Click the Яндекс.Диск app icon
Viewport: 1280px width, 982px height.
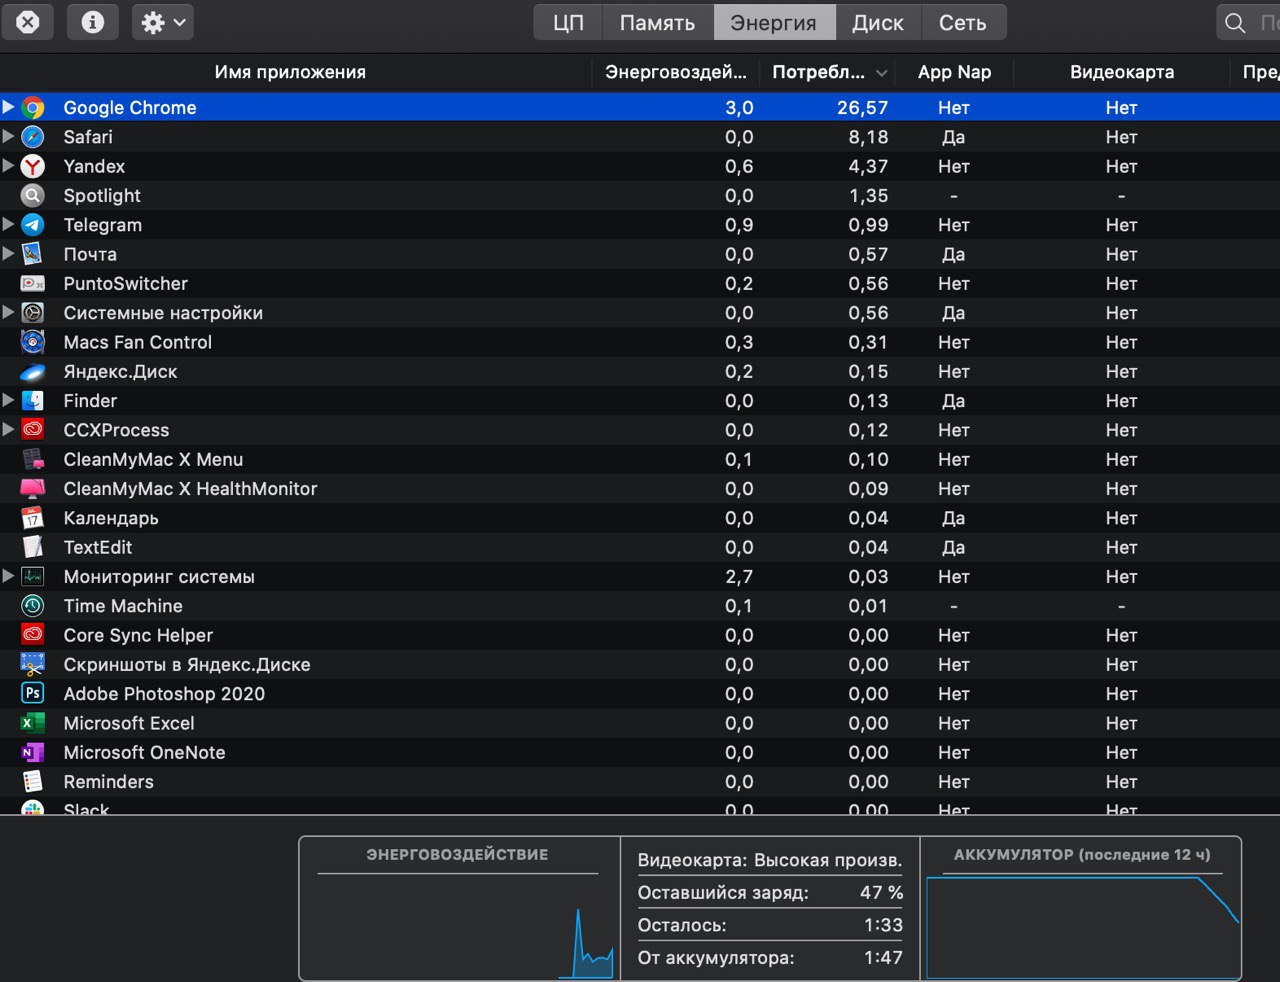pos(33,372)
